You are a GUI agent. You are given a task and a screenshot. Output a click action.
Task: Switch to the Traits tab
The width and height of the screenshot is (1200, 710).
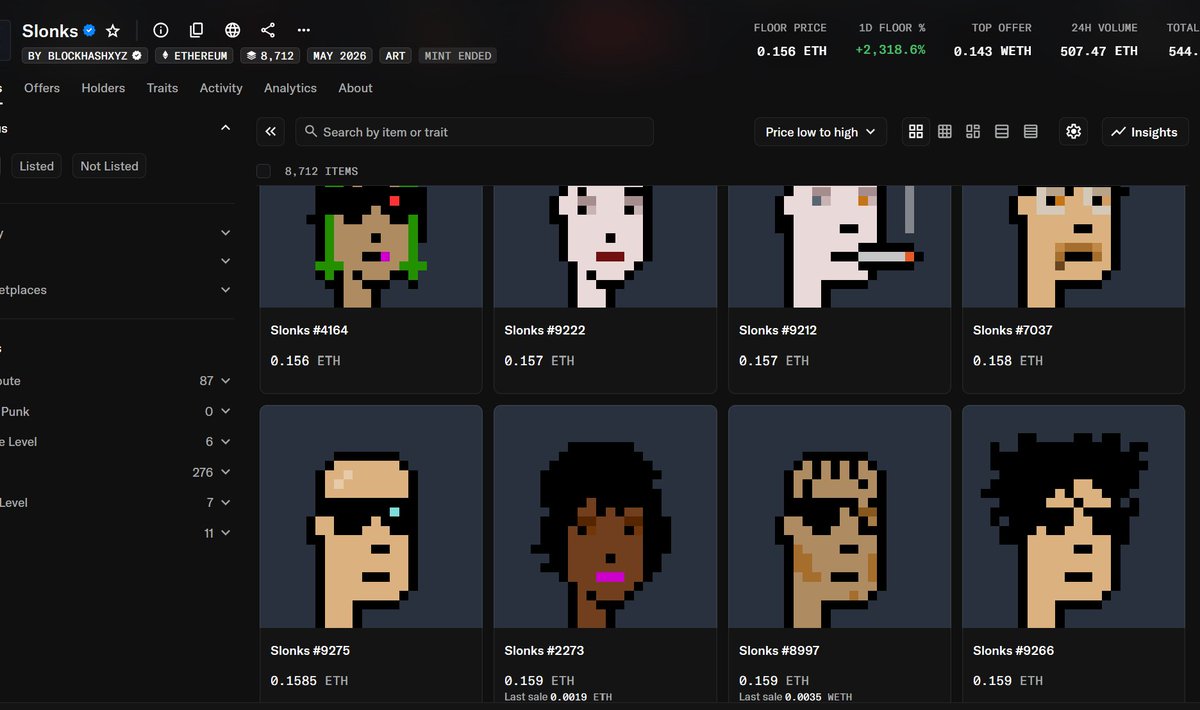pos(162,88)
